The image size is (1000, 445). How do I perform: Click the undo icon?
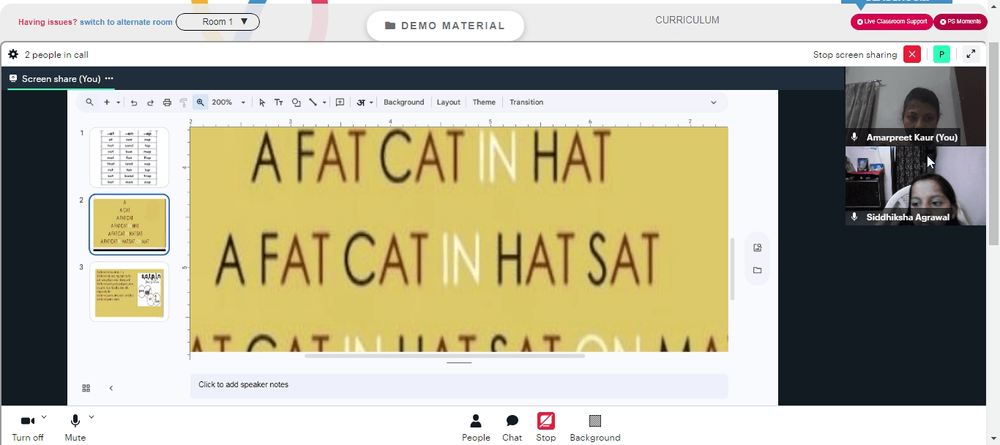tap(134, 102)
